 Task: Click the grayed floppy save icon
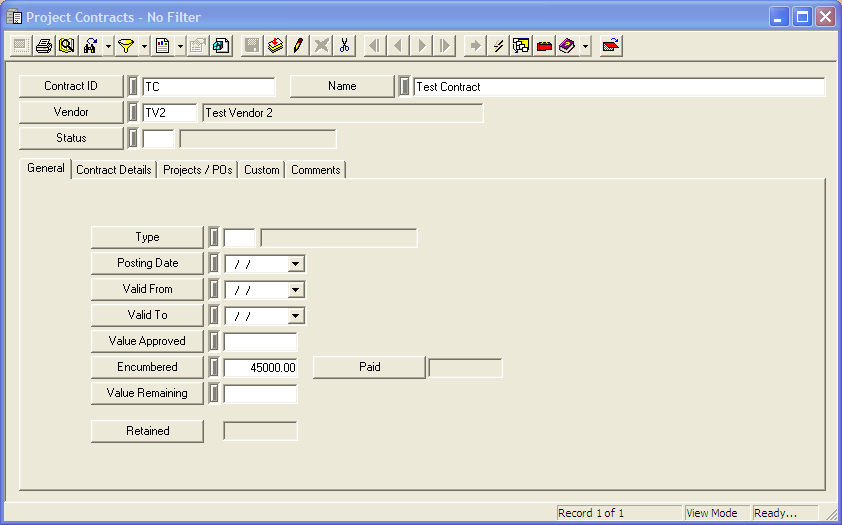pos(252,46)
